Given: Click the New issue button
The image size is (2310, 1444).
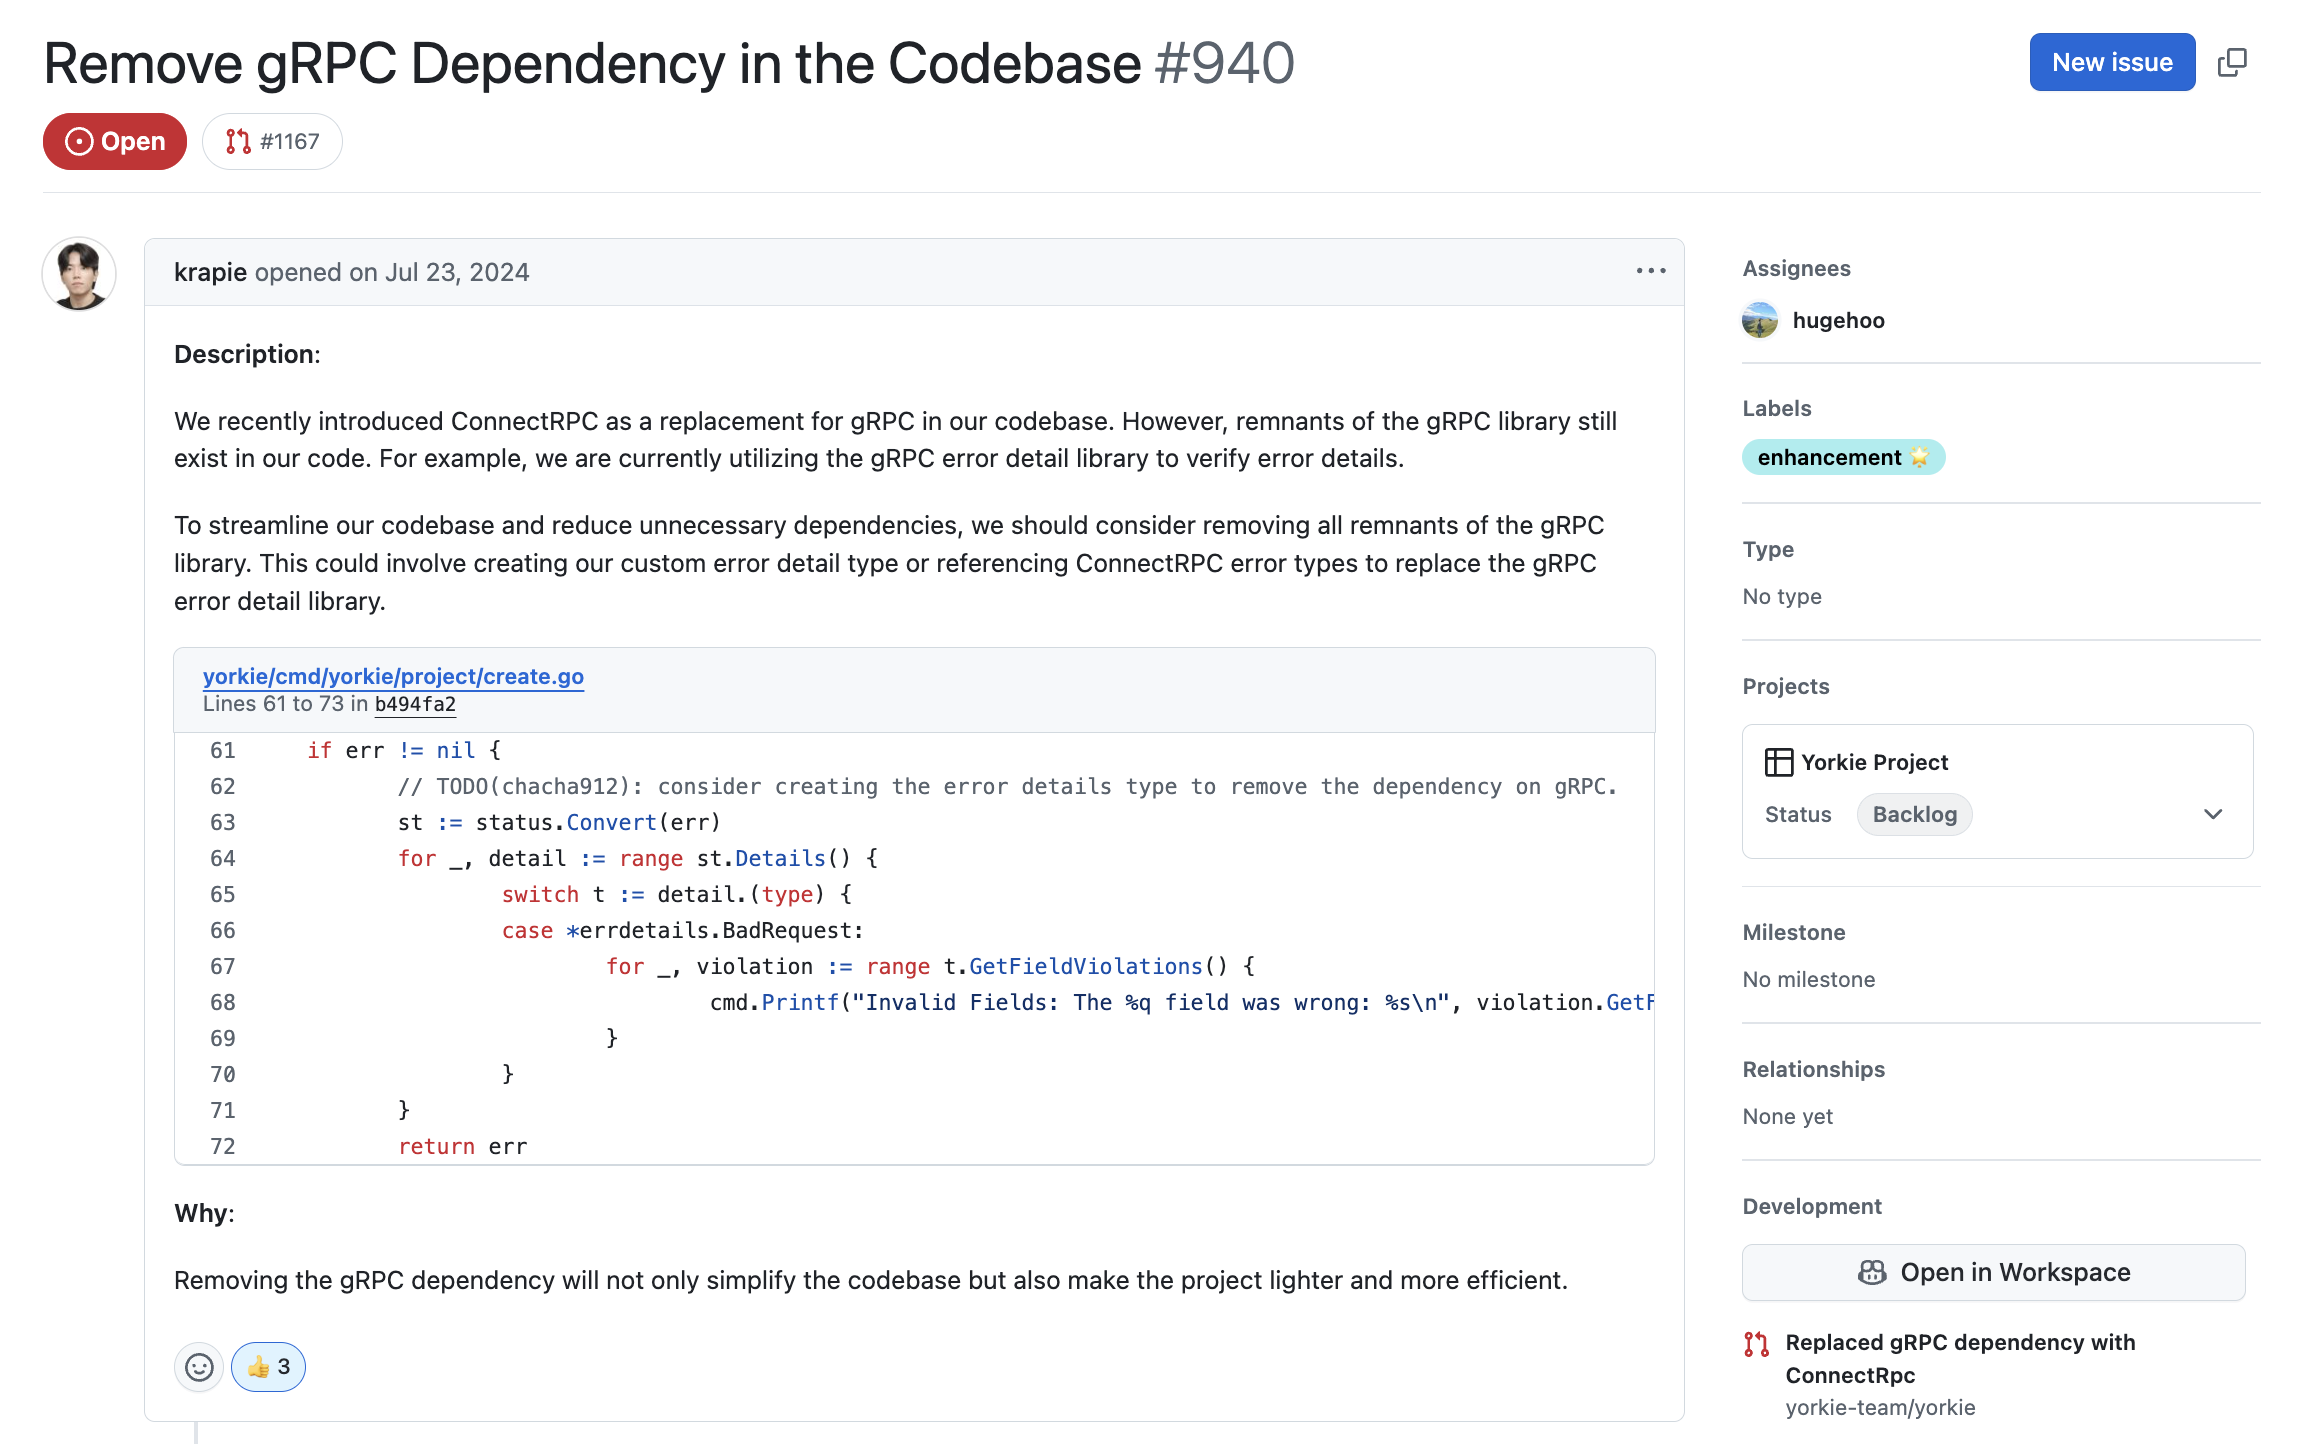Looking at the screenshot, I should pos(2111,62).
